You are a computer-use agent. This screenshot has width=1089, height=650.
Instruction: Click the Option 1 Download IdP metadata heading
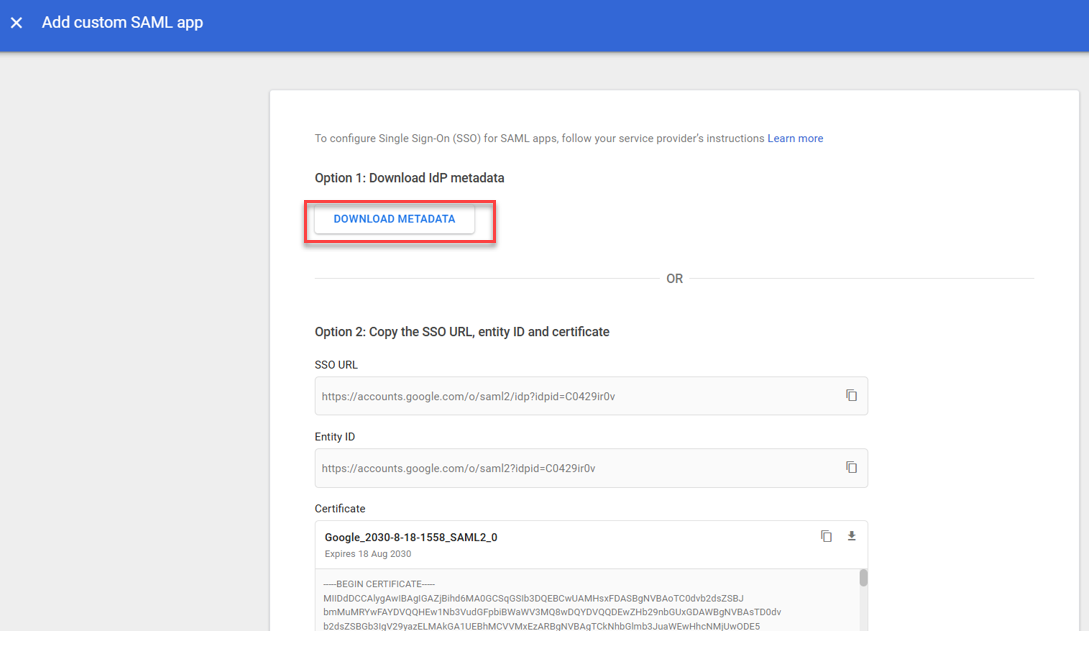(409, 178)
